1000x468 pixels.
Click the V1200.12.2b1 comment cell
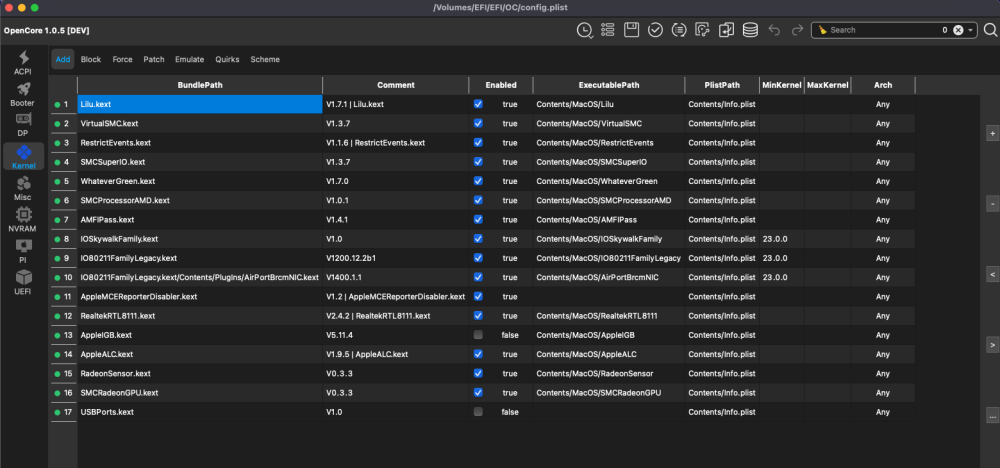395,258
